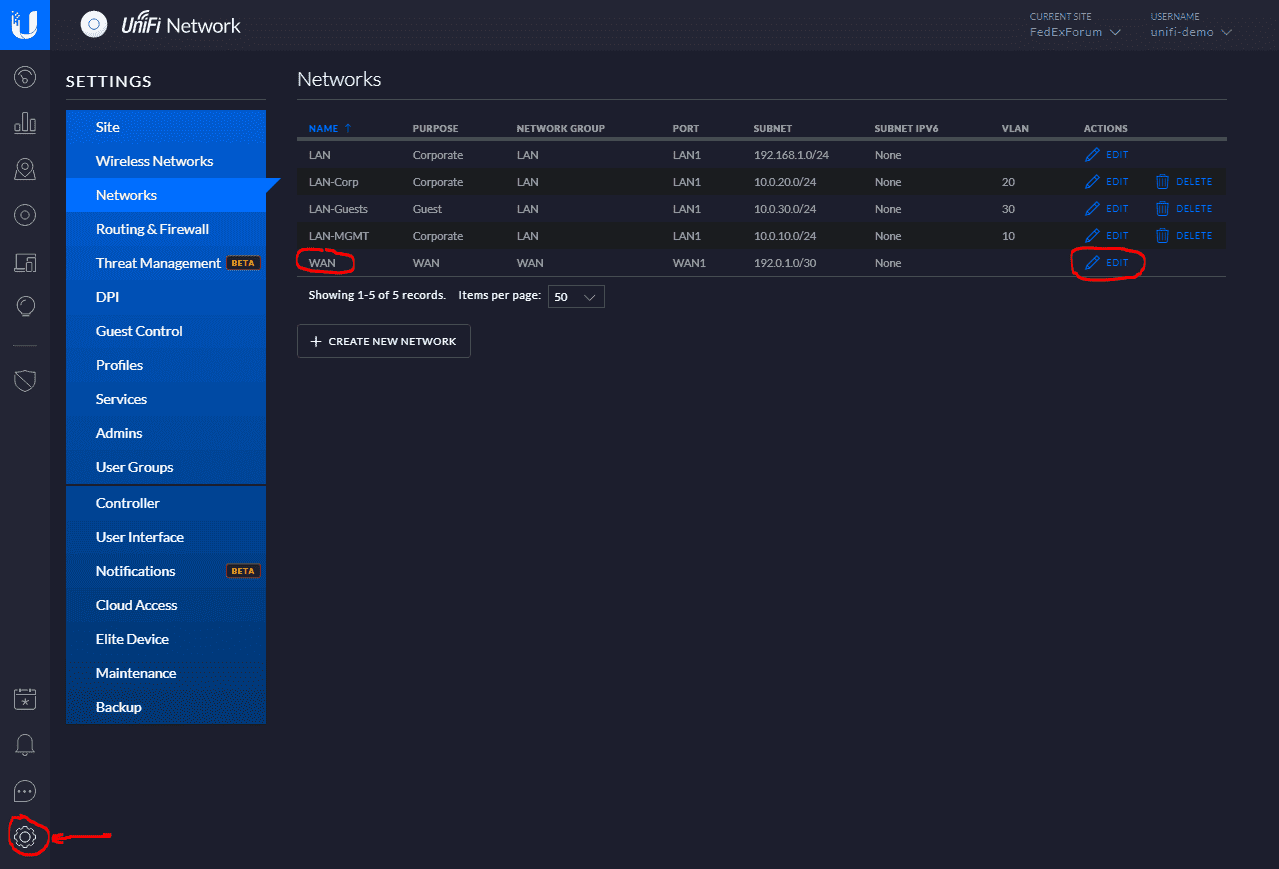Open the Devices circle icon

coord(25,215)
